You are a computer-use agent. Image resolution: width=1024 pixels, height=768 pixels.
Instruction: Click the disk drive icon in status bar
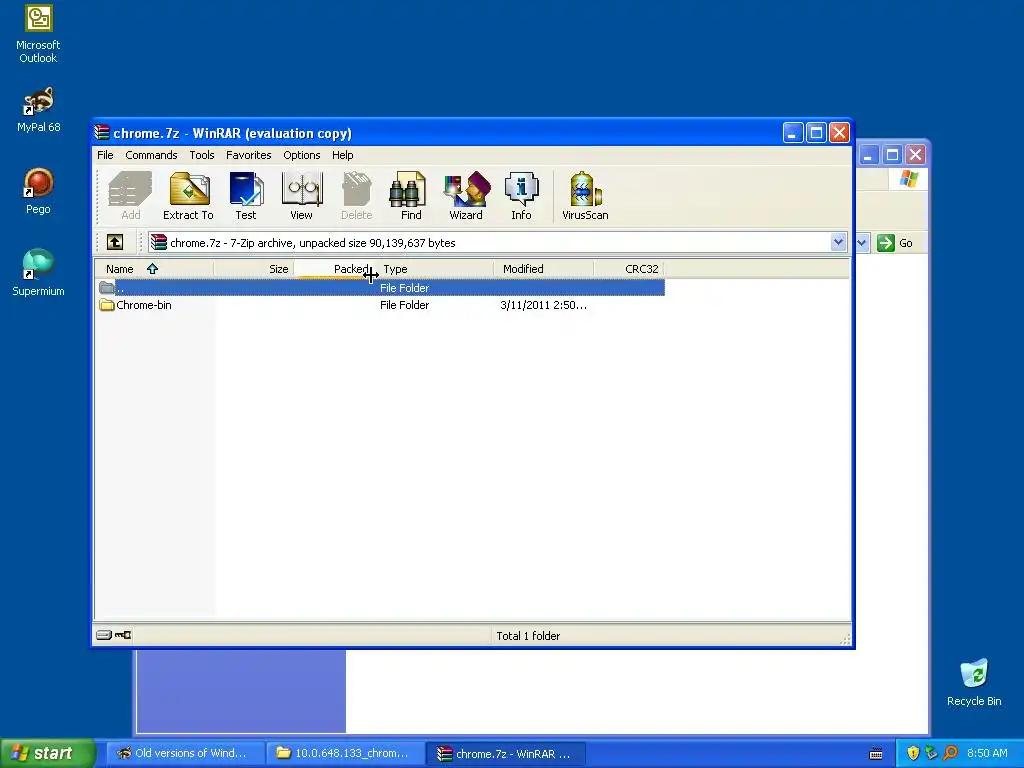pos(104,635)
